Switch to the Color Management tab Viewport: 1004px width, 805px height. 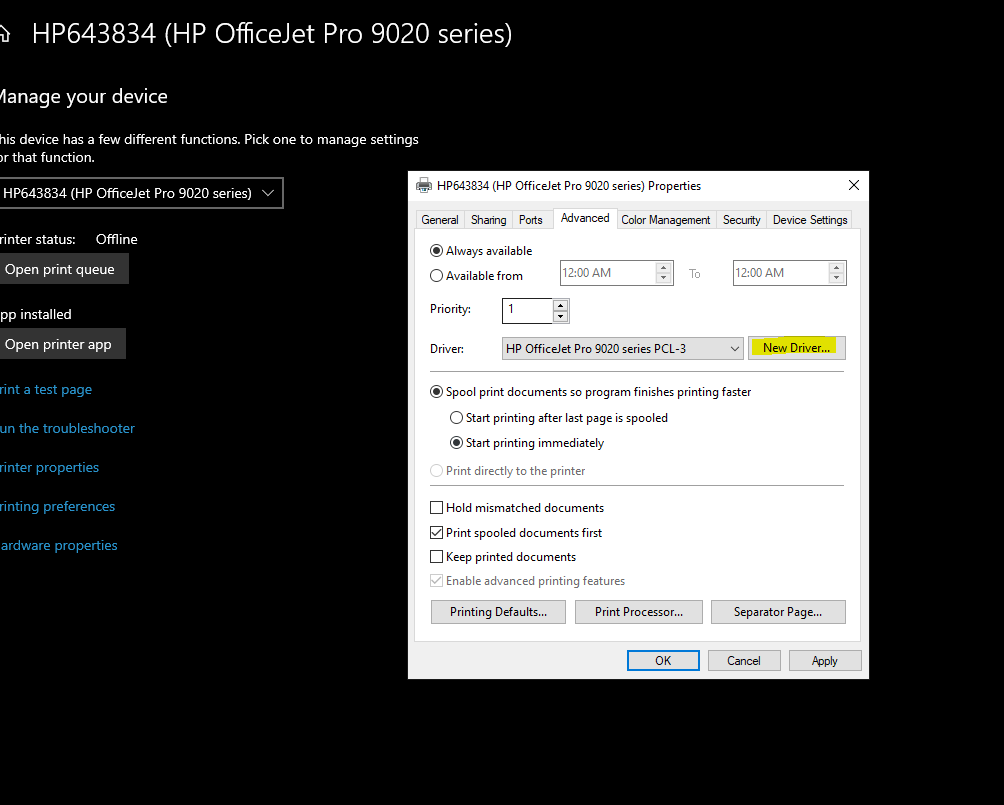pos(666,220)
